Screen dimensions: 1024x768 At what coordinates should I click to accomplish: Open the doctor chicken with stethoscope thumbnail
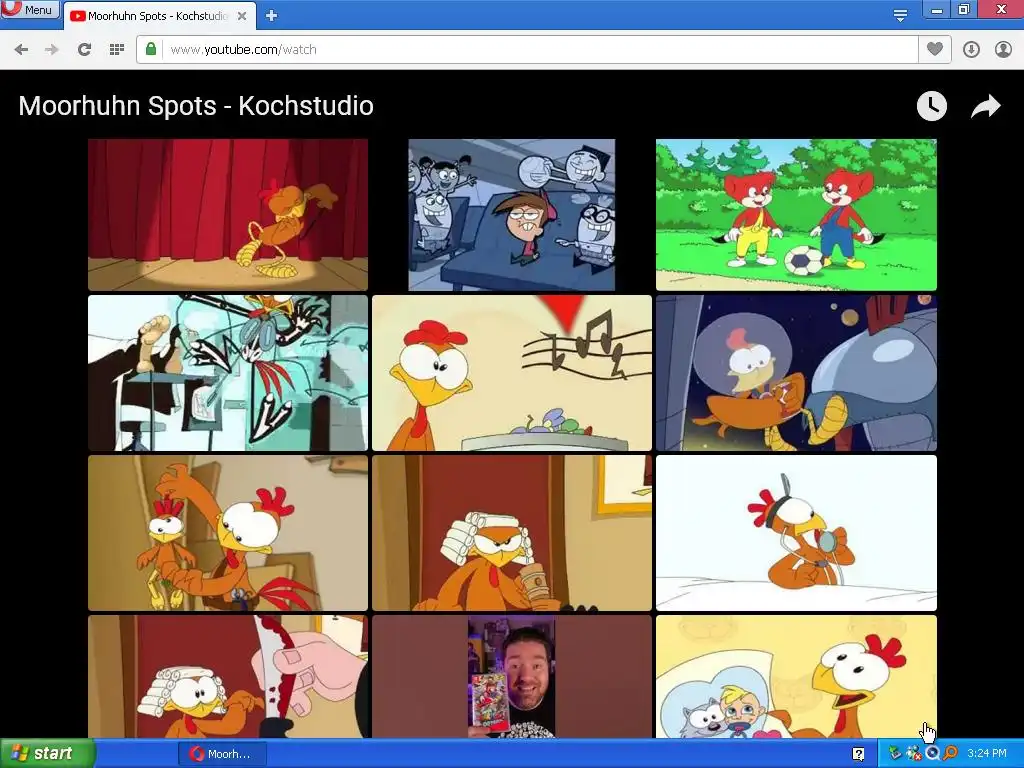(796, 533)
